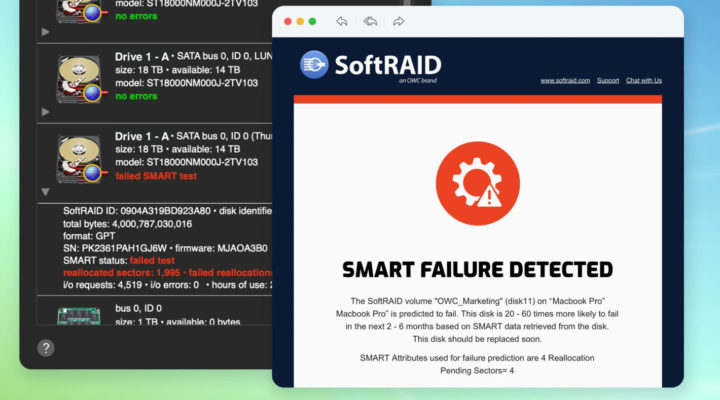Viewport: 720px width, 400px height.
Task: Click 'This disk should be replaced soon.' line
Action: (x=477, y=339)
